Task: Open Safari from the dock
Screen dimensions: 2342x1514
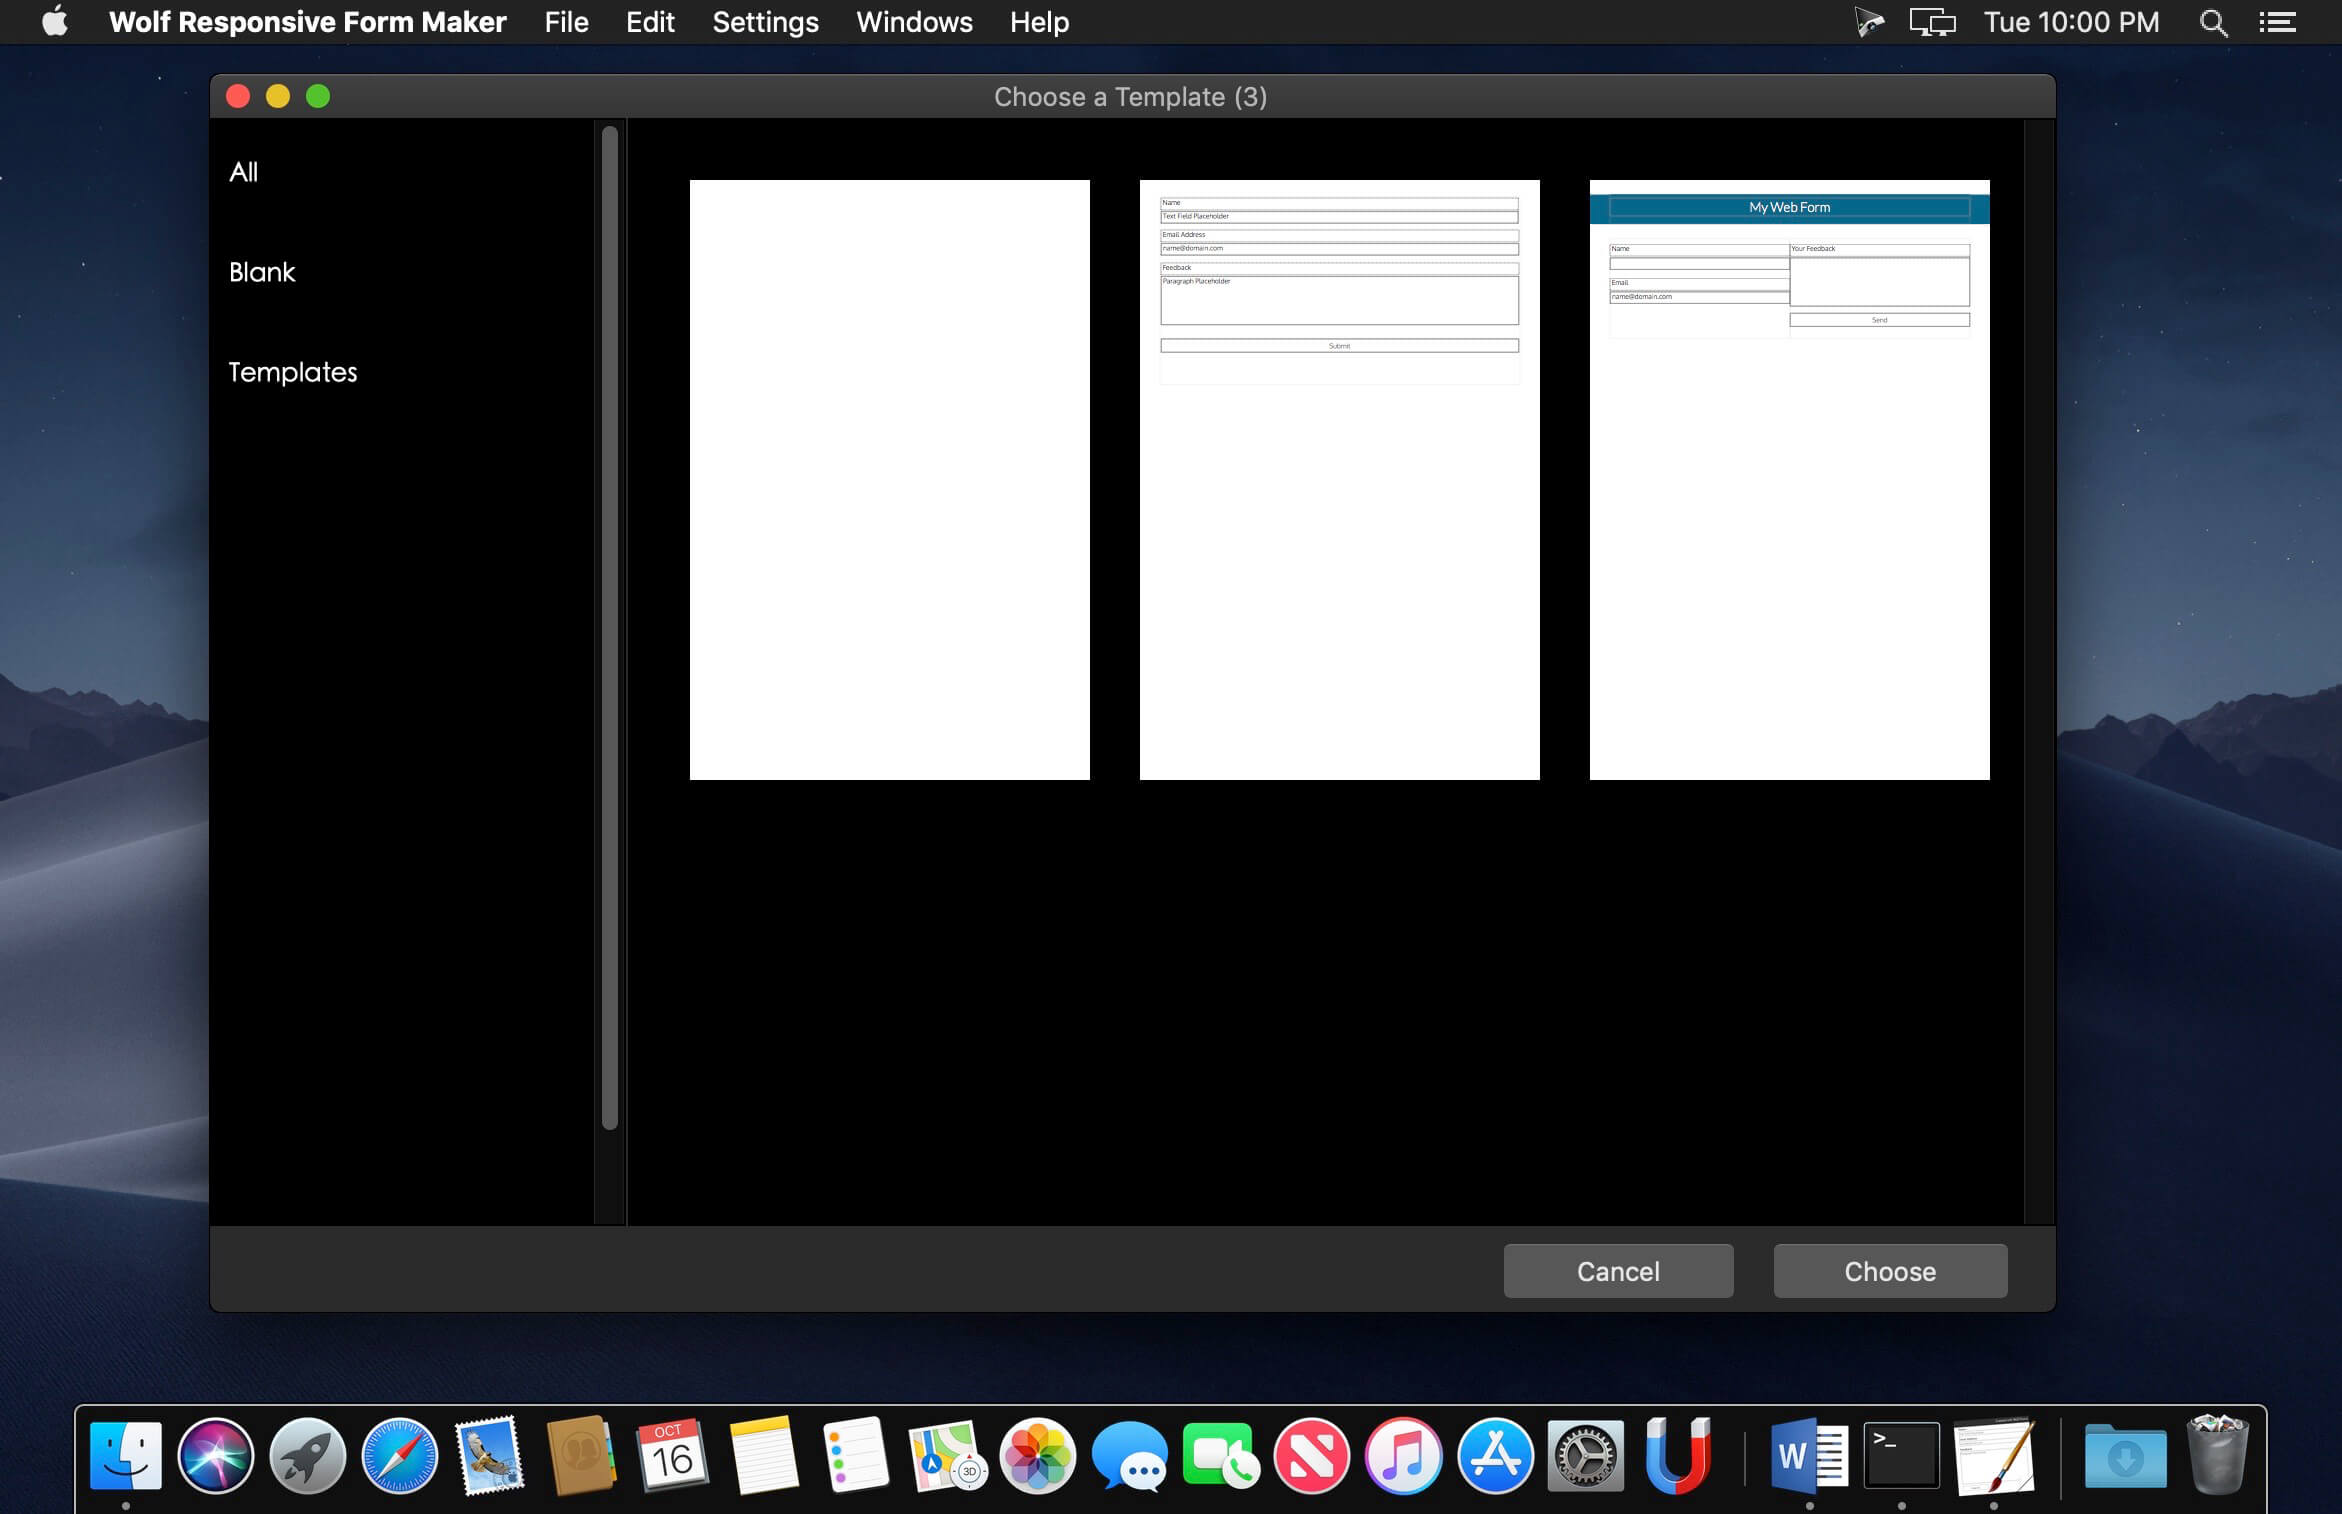Action: click(399, 1456)
